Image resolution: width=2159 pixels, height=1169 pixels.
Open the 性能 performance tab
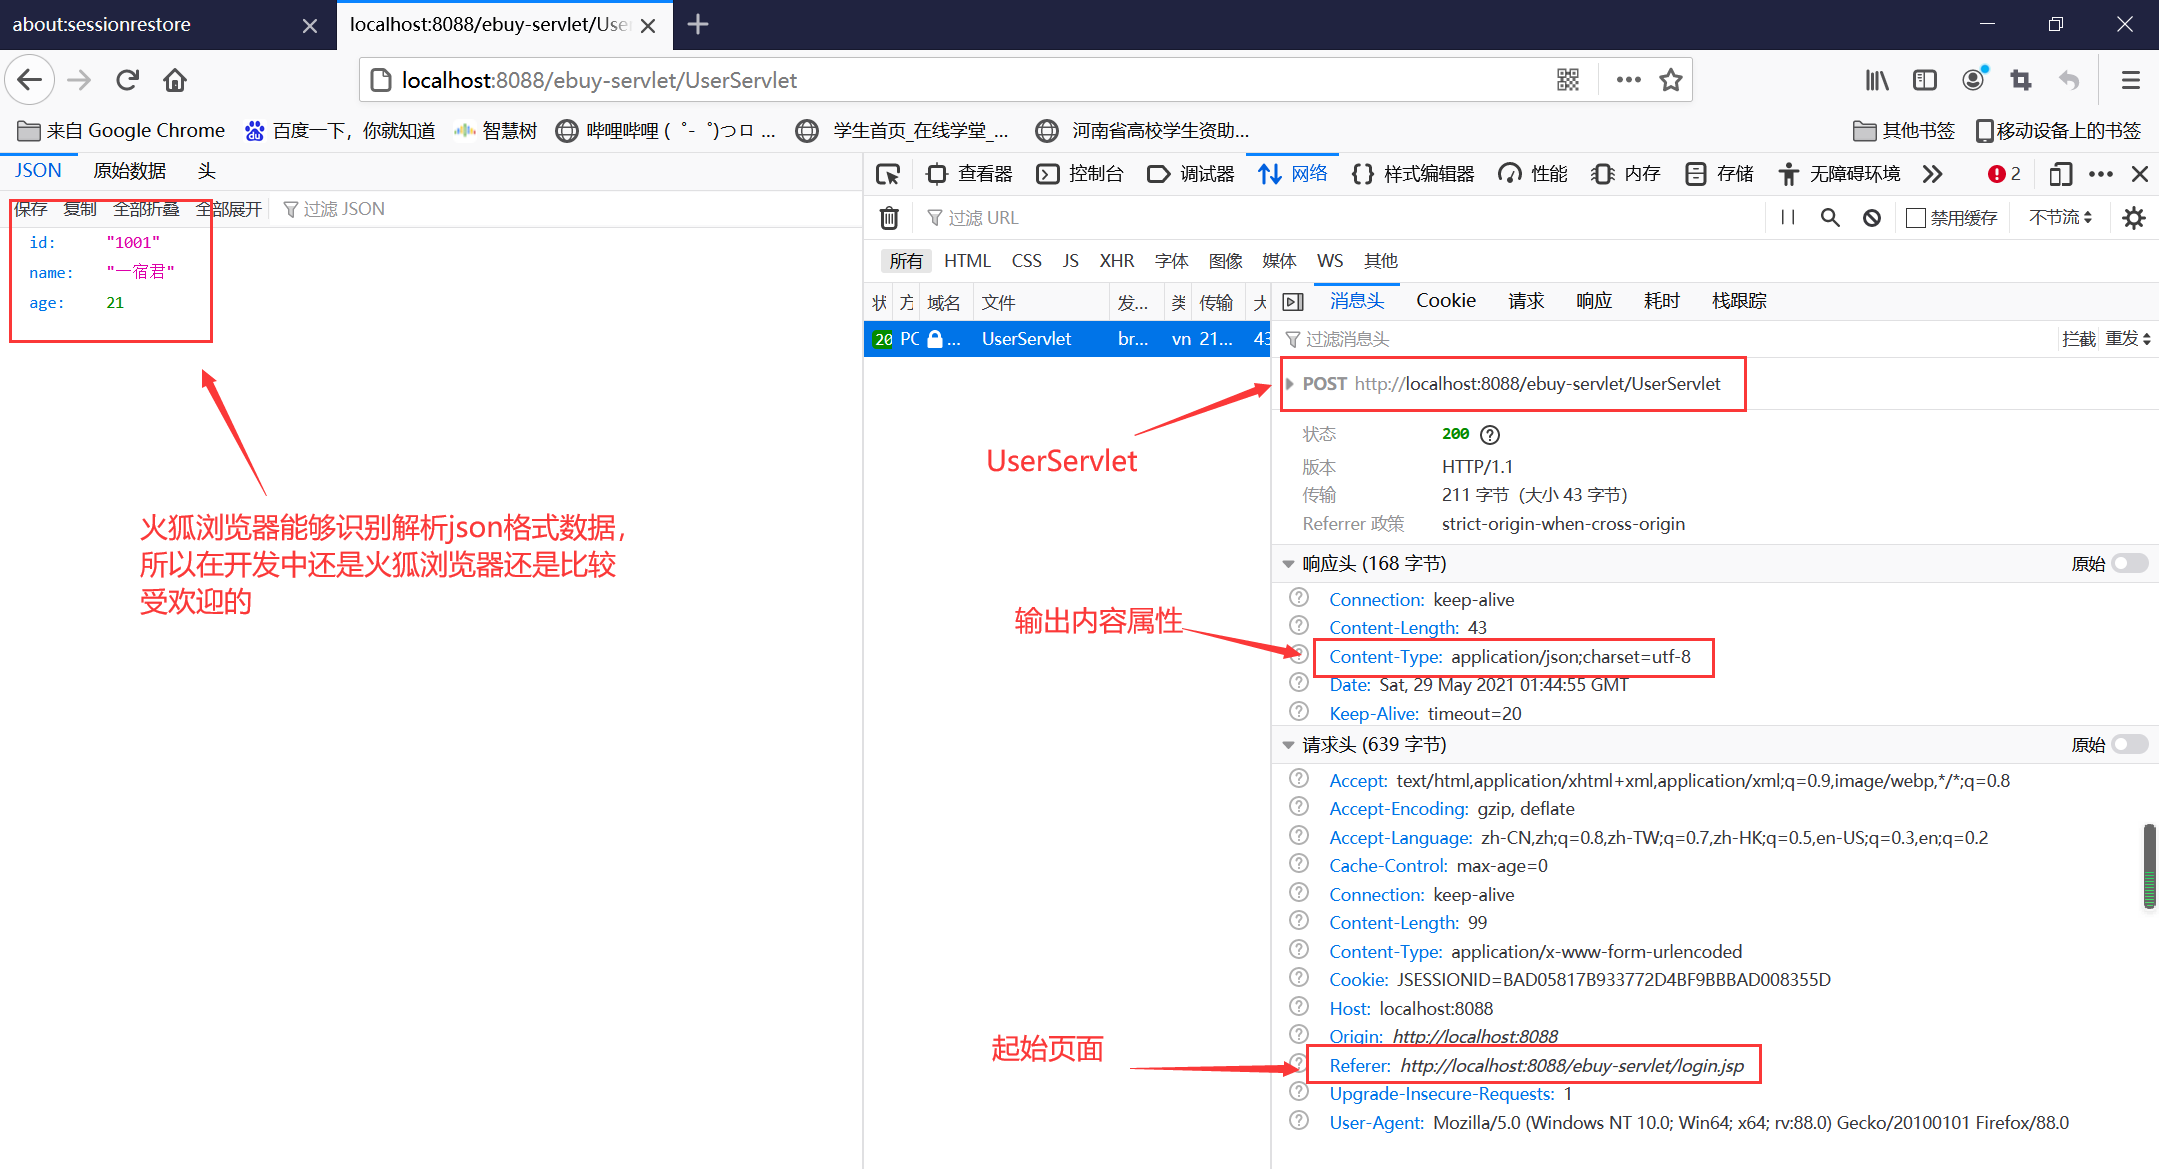click(1533, 174)
